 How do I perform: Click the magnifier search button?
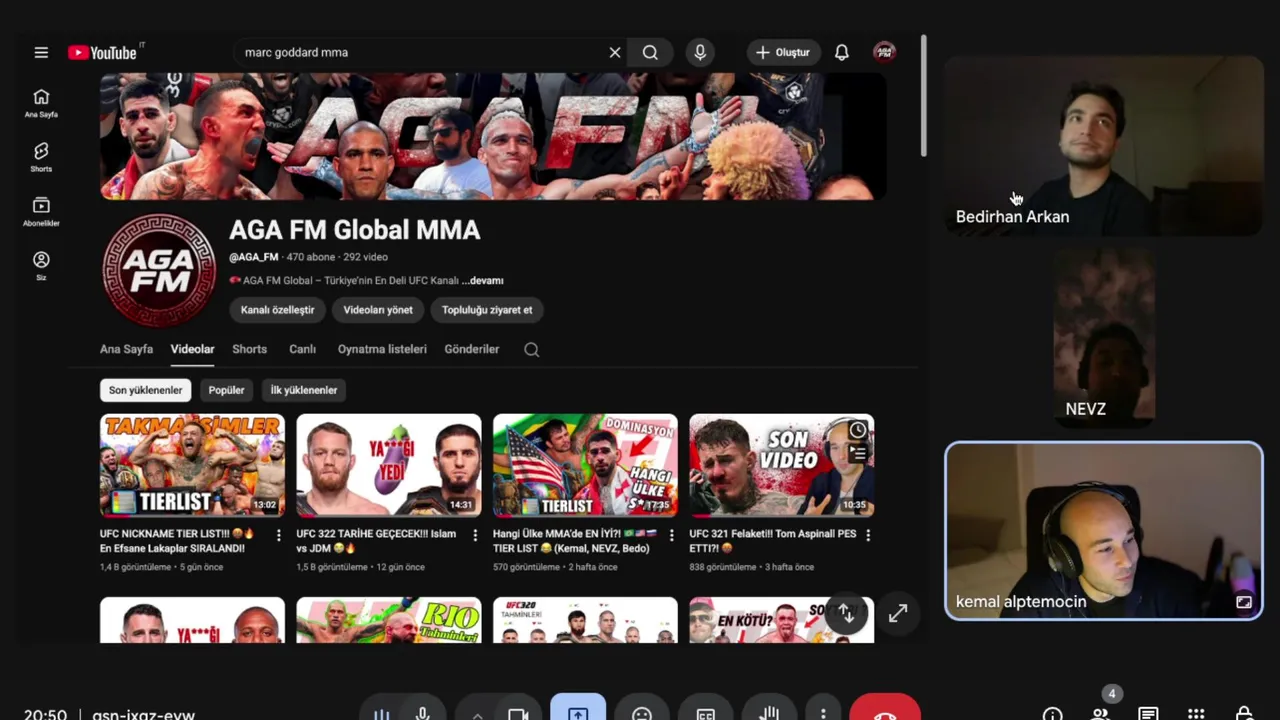[650, 52]
